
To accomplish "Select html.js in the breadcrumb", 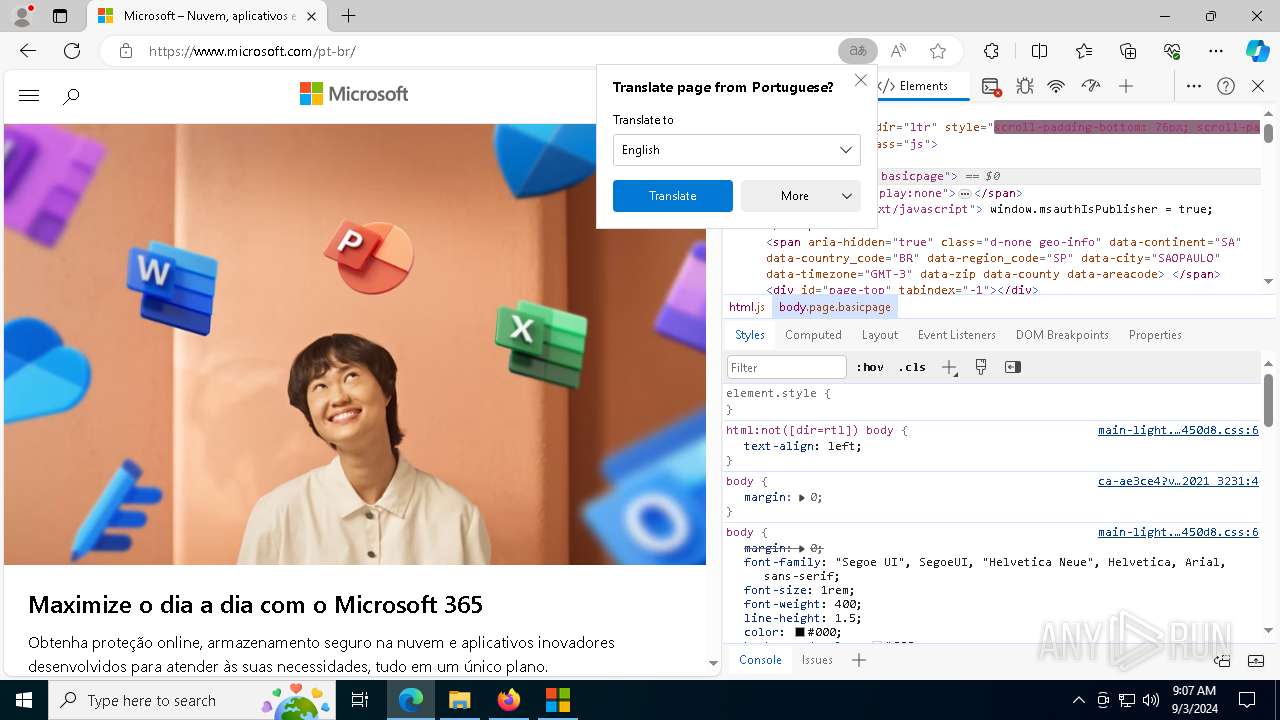I will 747,307.
